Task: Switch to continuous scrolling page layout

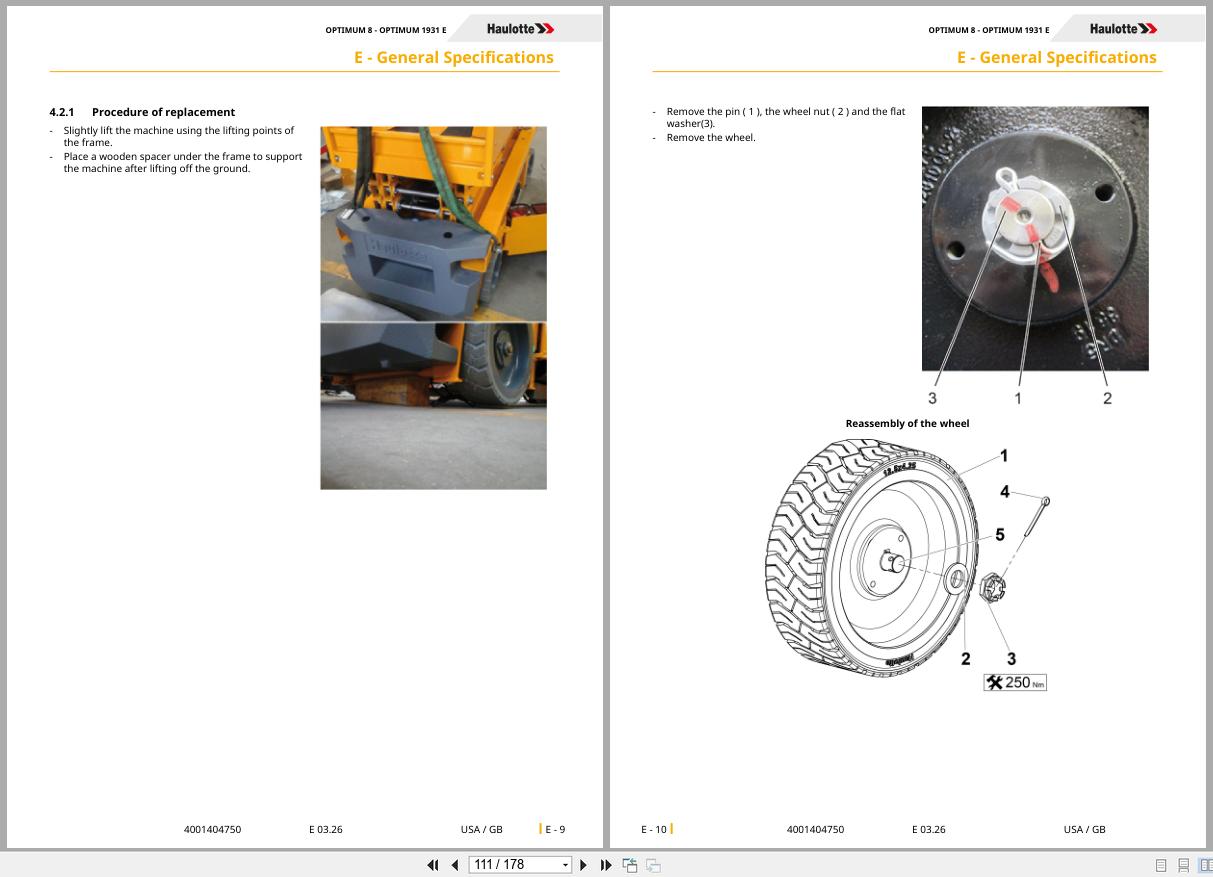Action: click(1183, 865)
